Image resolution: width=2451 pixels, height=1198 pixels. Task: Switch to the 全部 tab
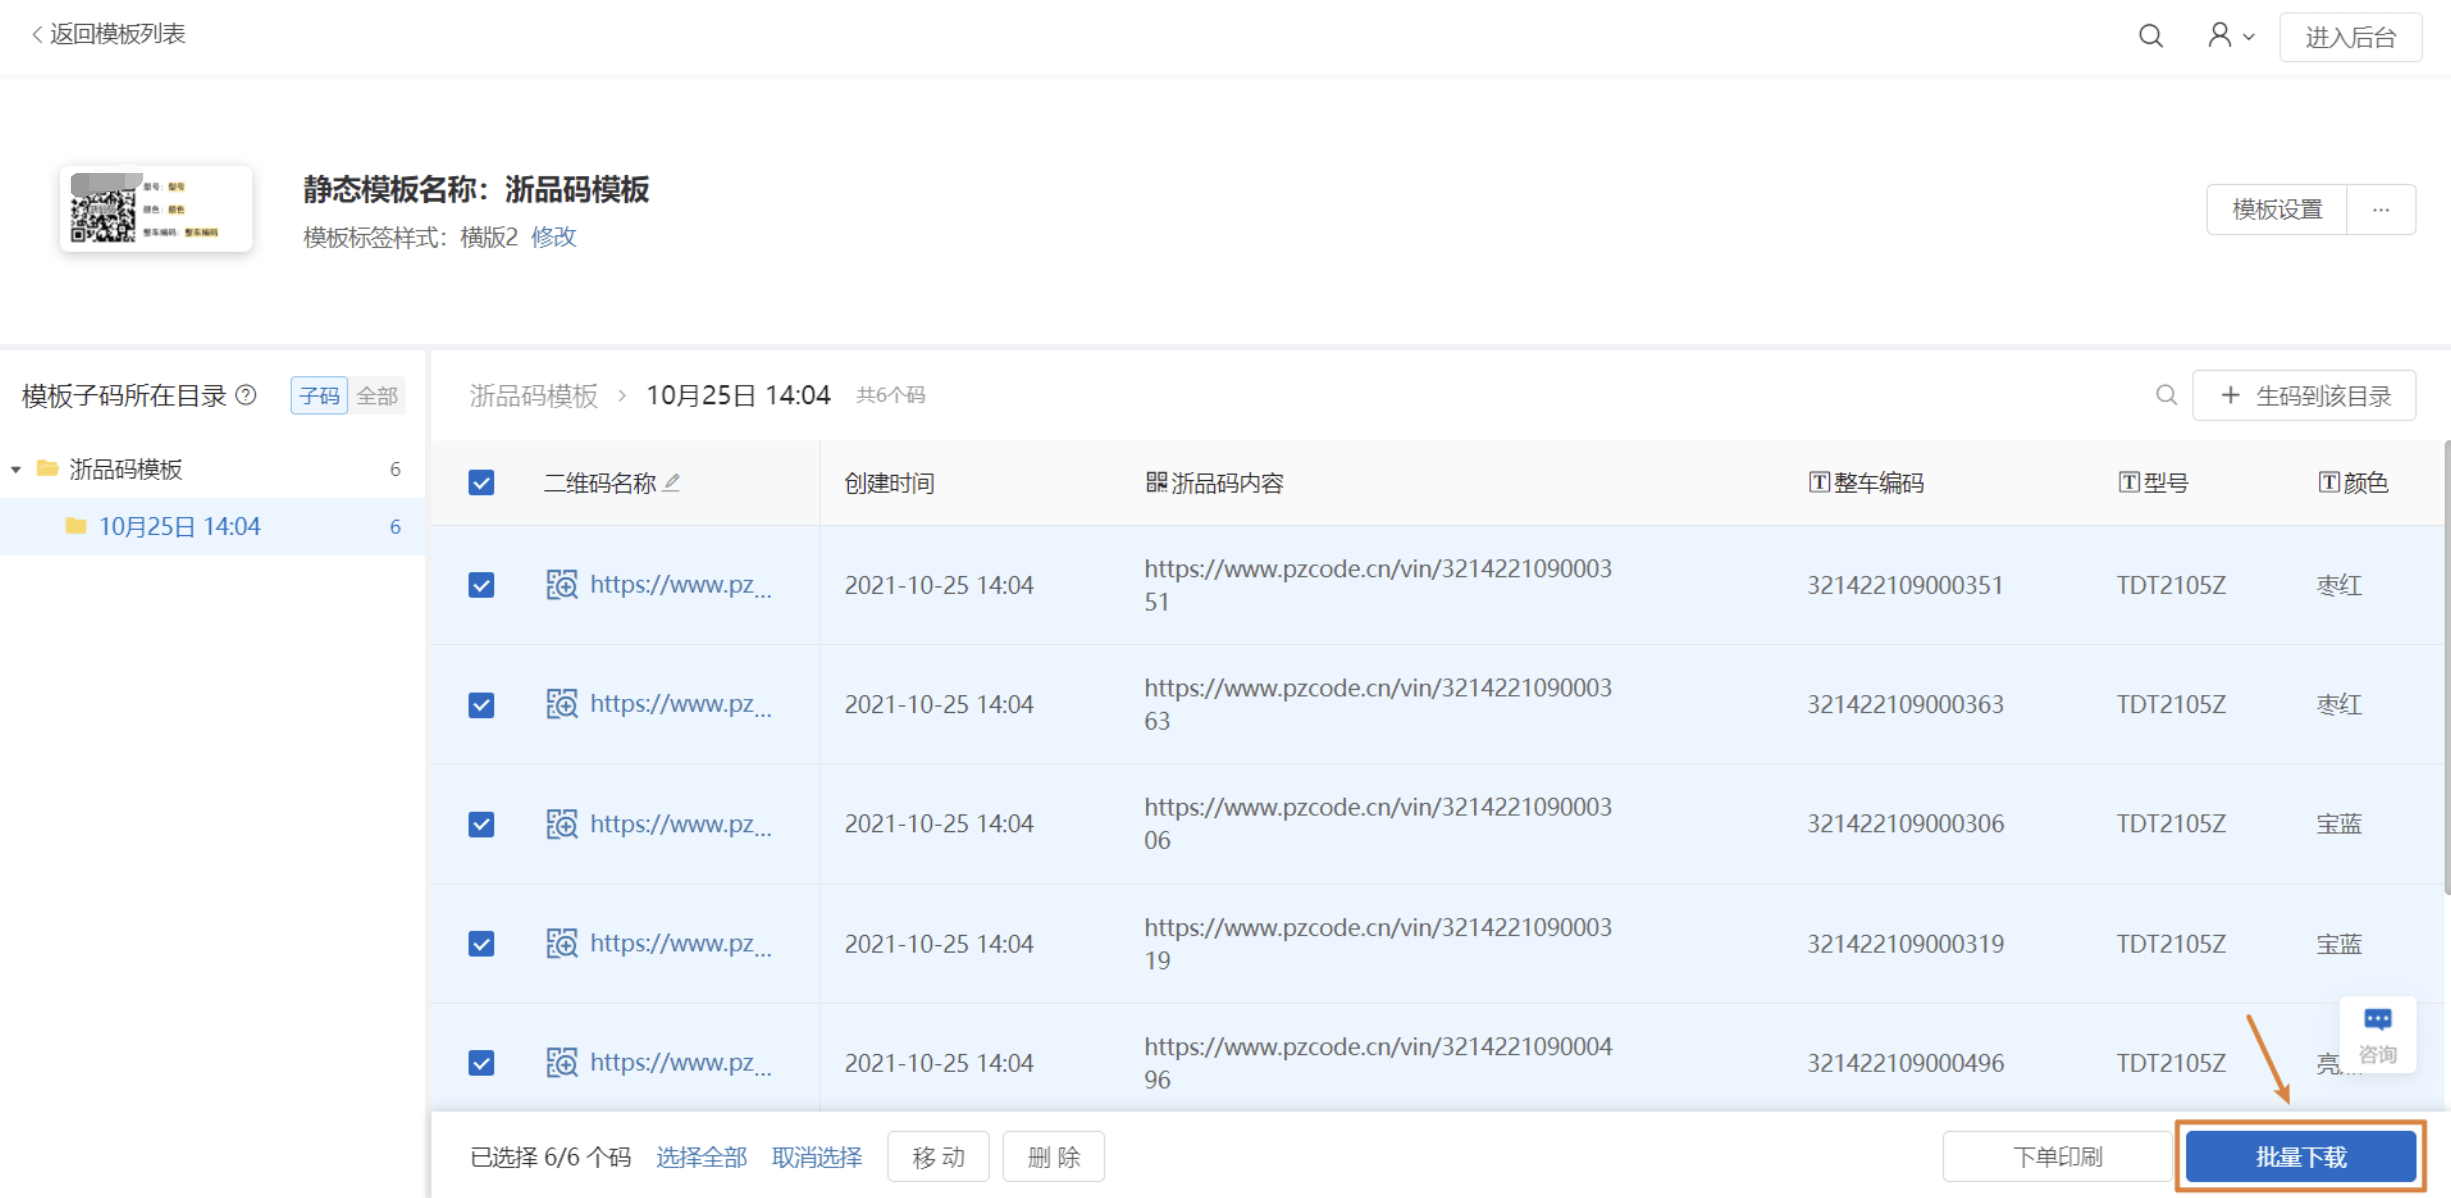click(x=377, y=396)
